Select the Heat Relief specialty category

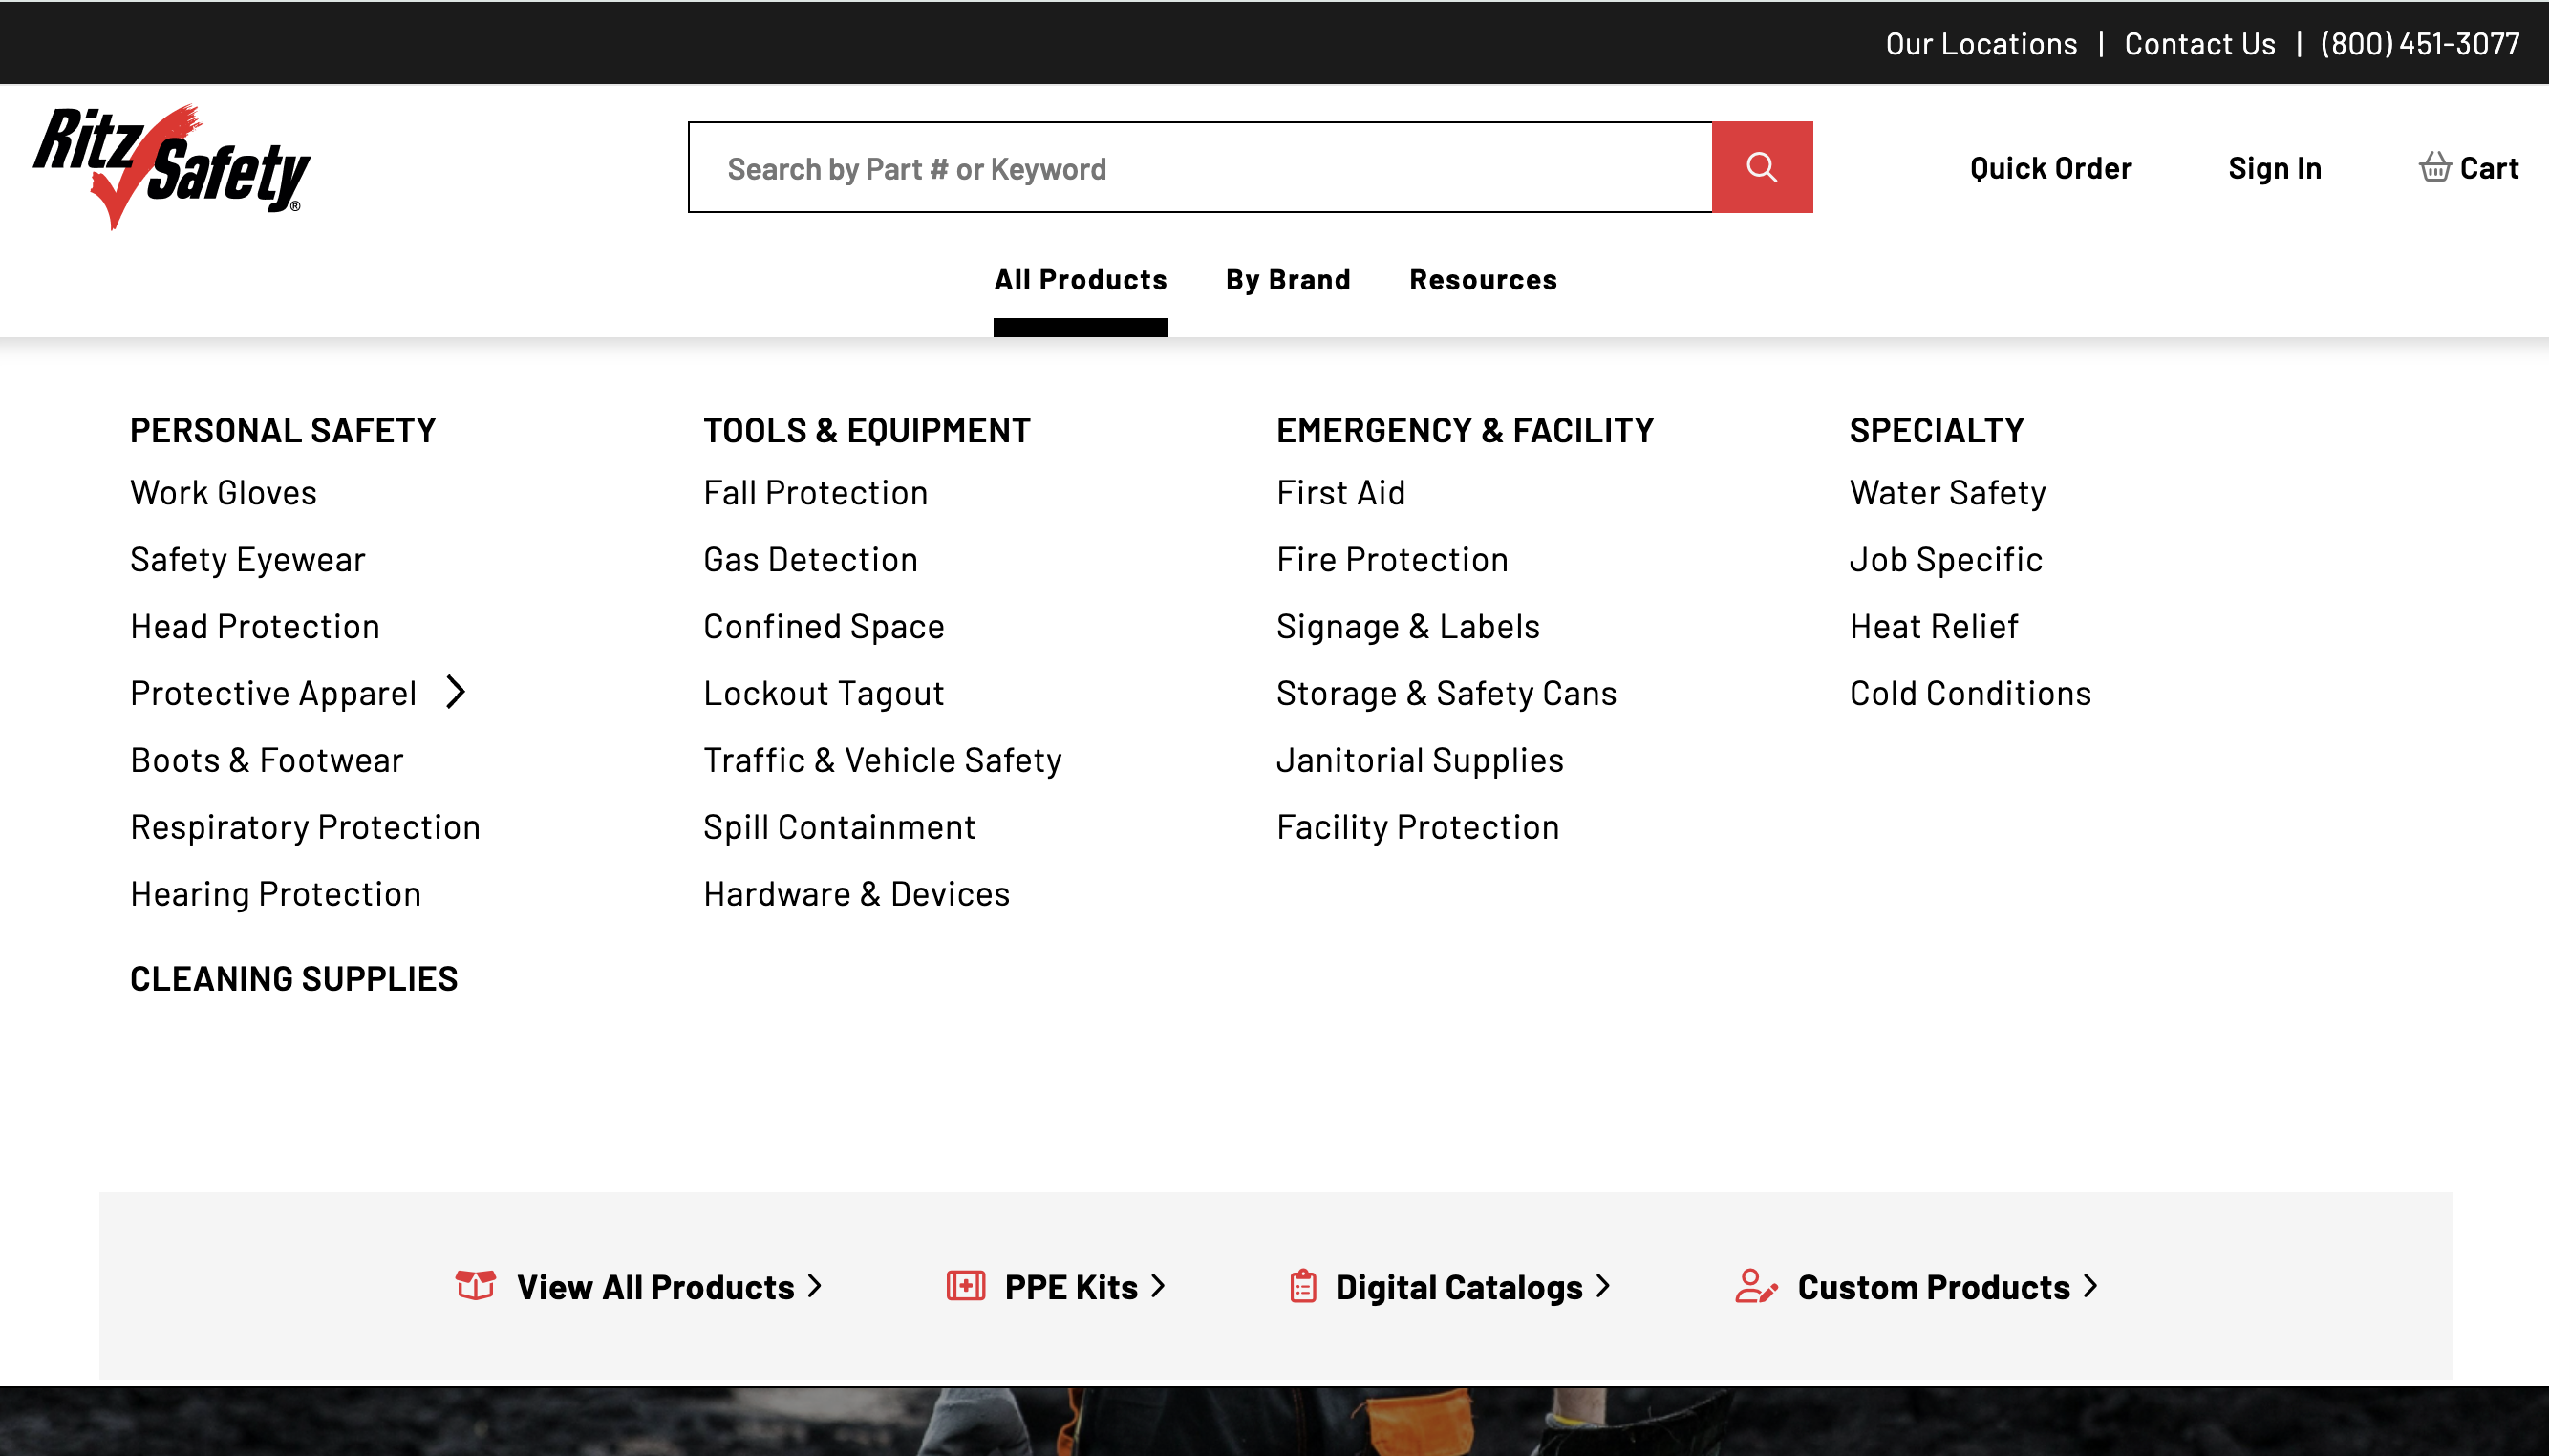tap(1933, 627)
